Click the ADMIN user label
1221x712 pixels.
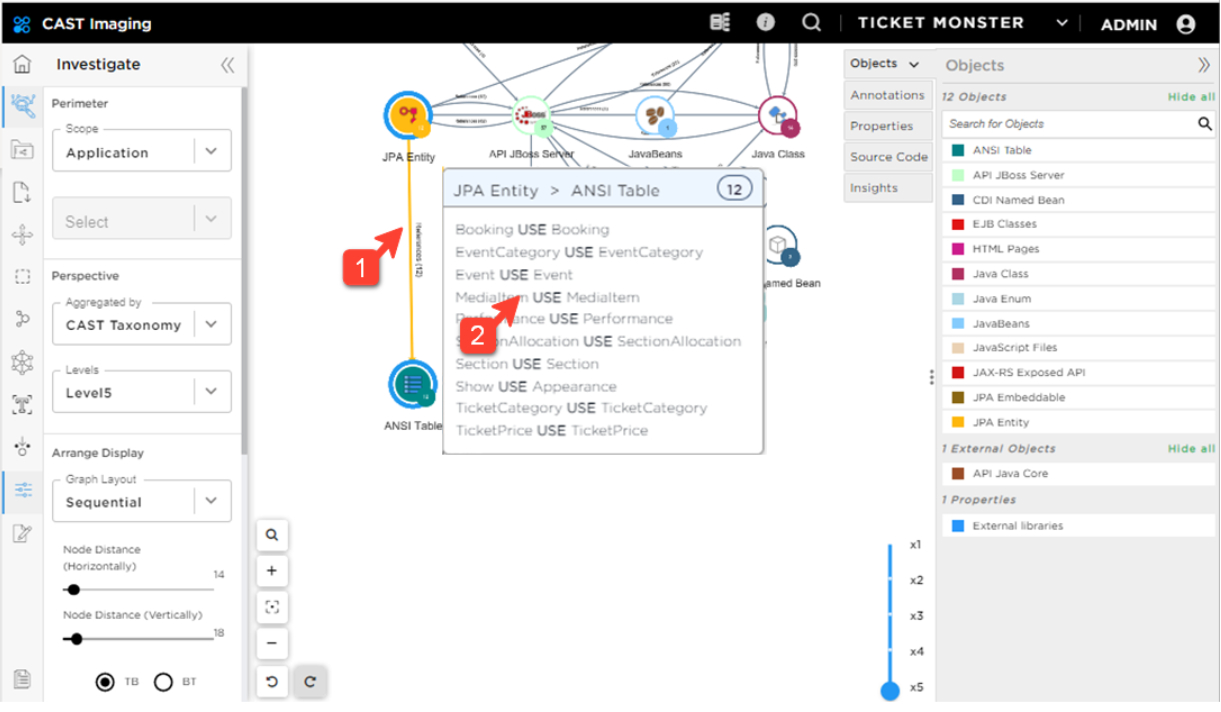coord(1129,25)
